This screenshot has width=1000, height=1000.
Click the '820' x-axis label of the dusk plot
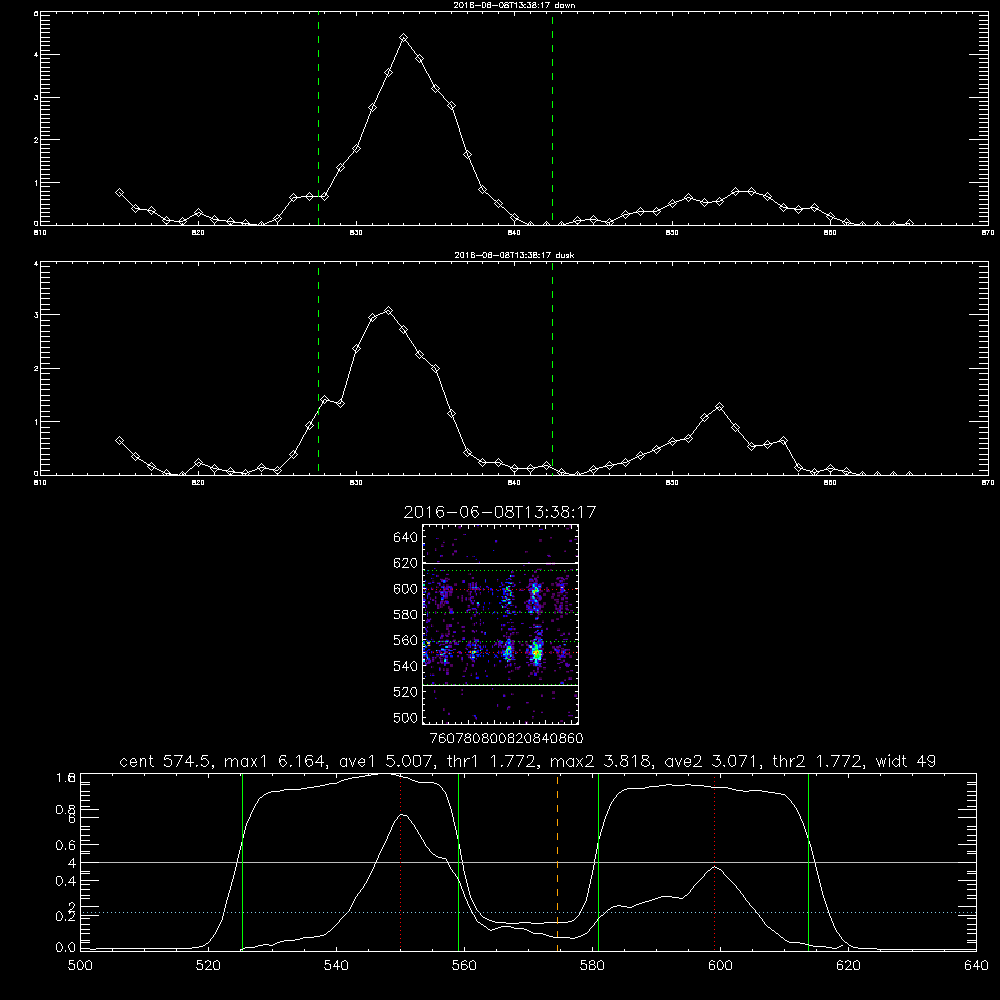[x=198, y=483]
